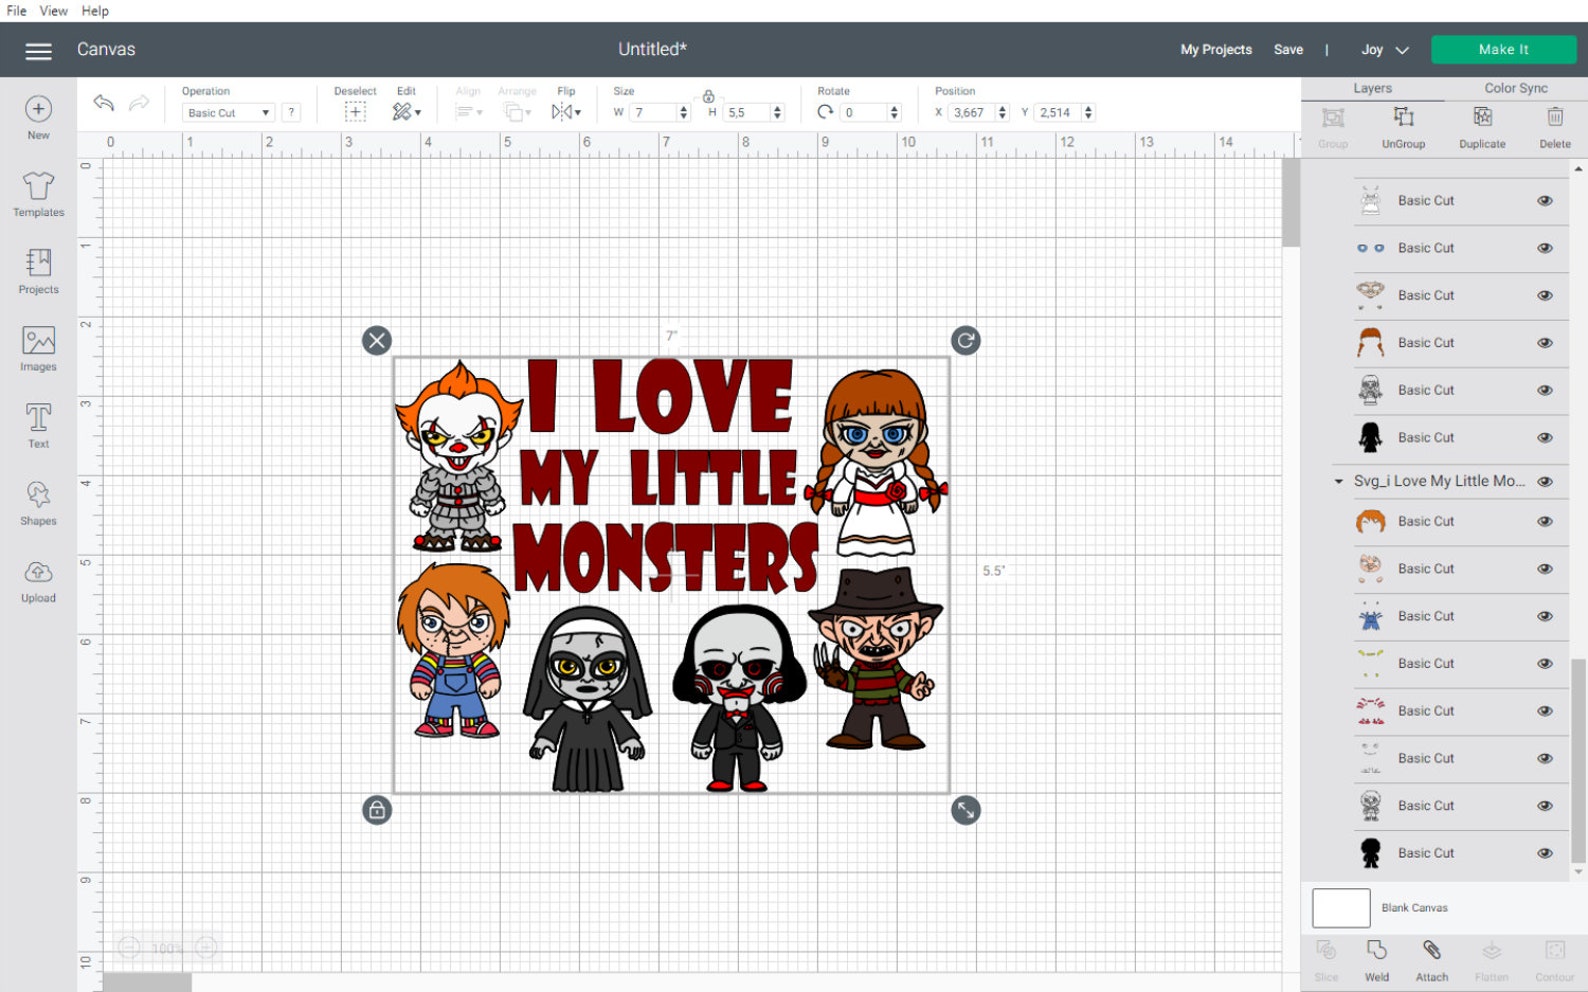Open the hamburger main menu

38,50
